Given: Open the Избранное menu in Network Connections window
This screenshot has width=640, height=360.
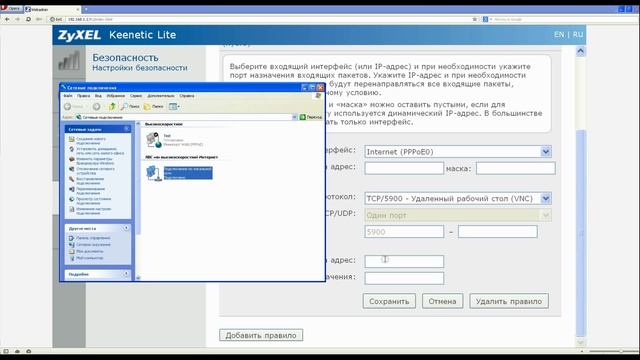Looking at the screenshot, I should (116, 96).
